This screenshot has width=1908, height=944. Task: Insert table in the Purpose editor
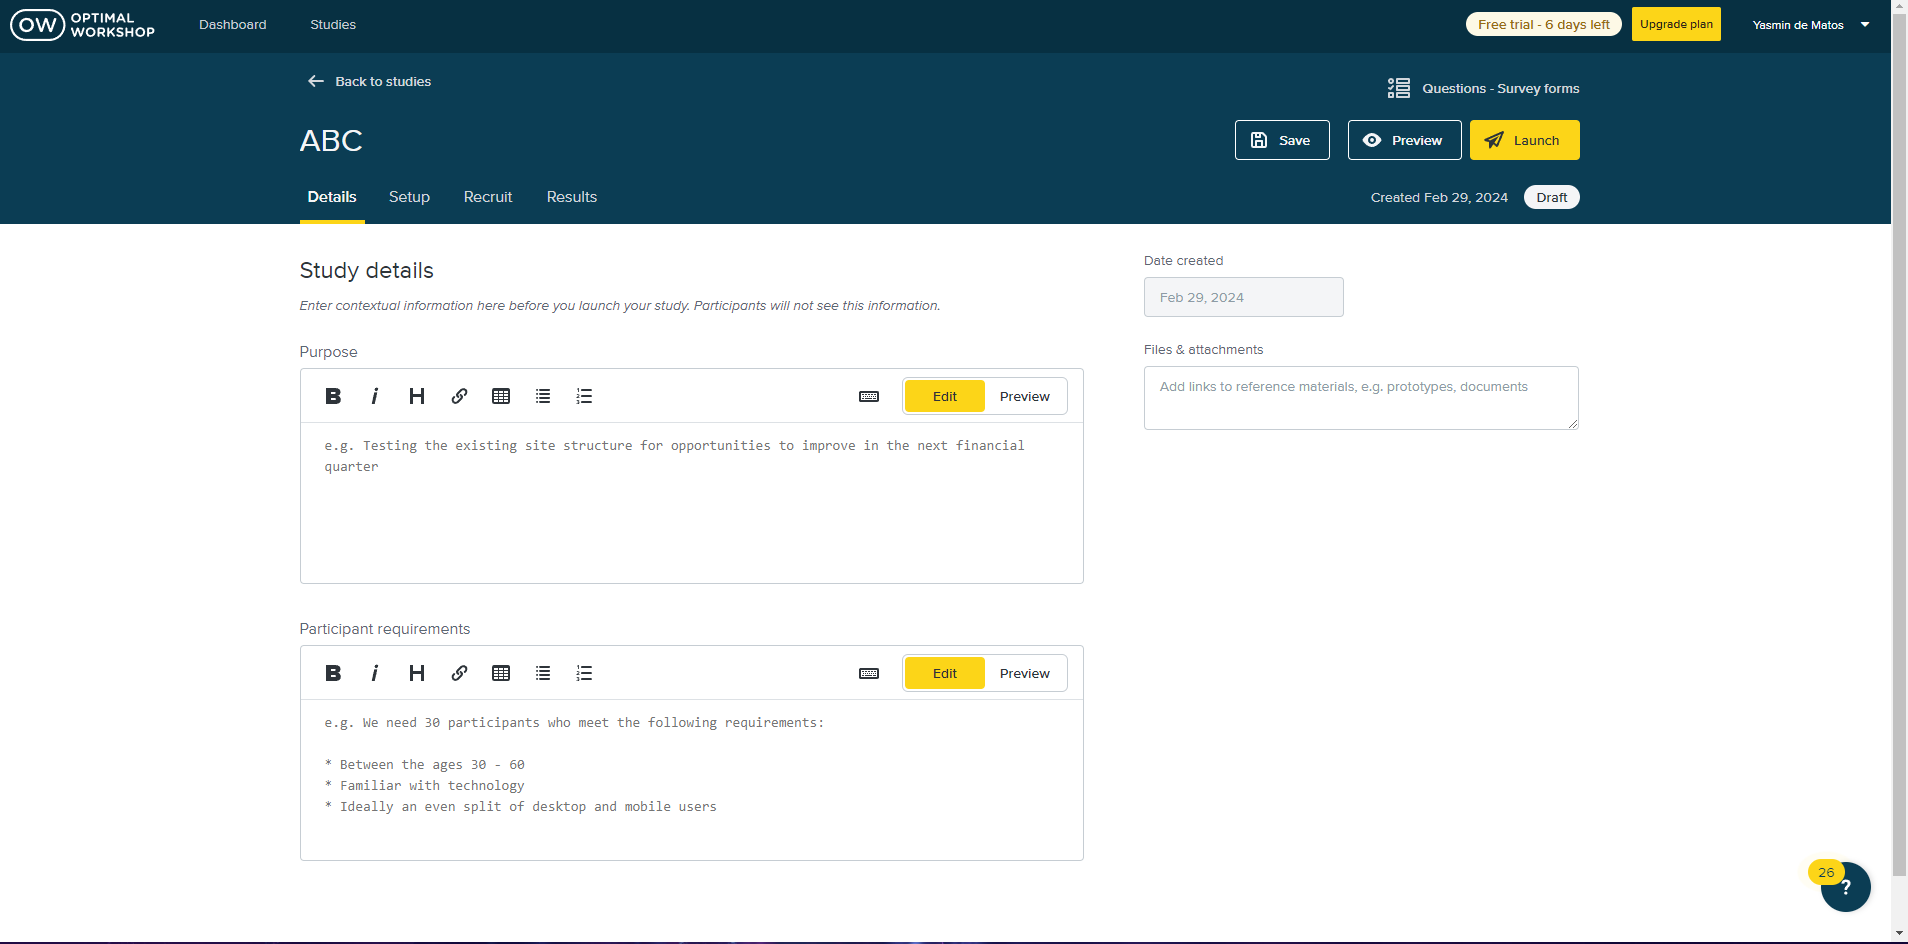coord(501,396)
